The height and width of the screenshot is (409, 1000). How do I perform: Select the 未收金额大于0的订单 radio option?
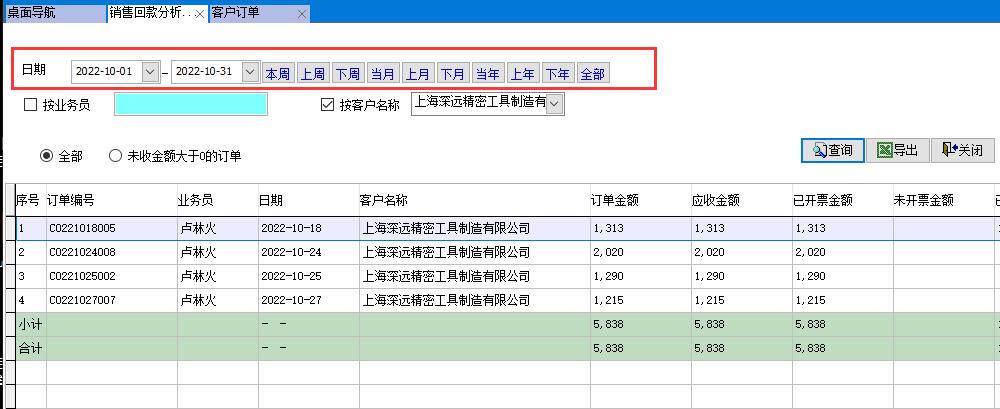pyautogui.click(x=116, y=156)
